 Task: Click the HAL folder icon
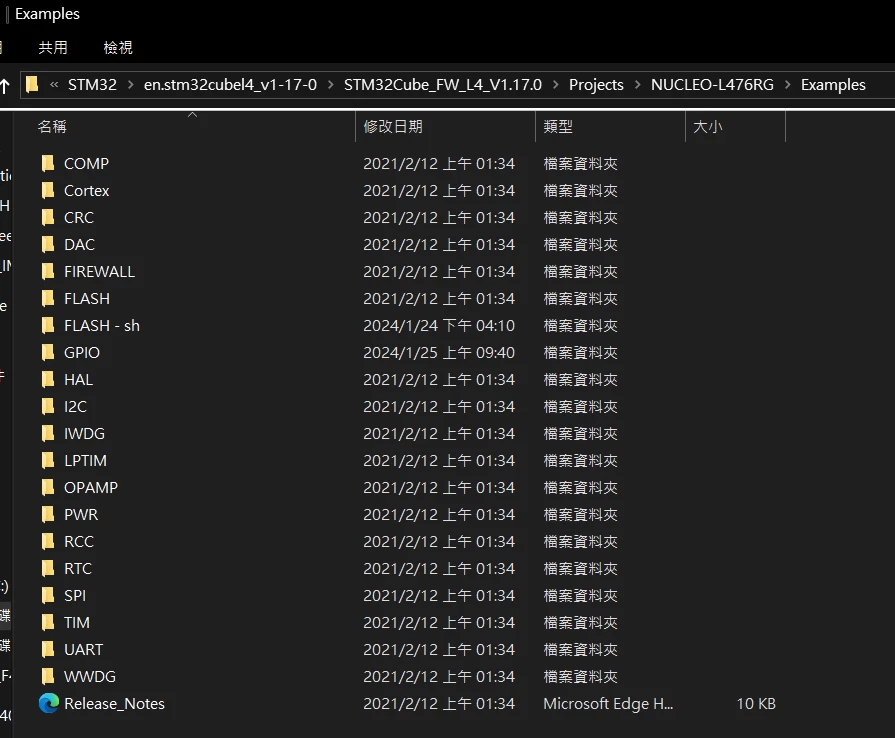coord(48,380)
